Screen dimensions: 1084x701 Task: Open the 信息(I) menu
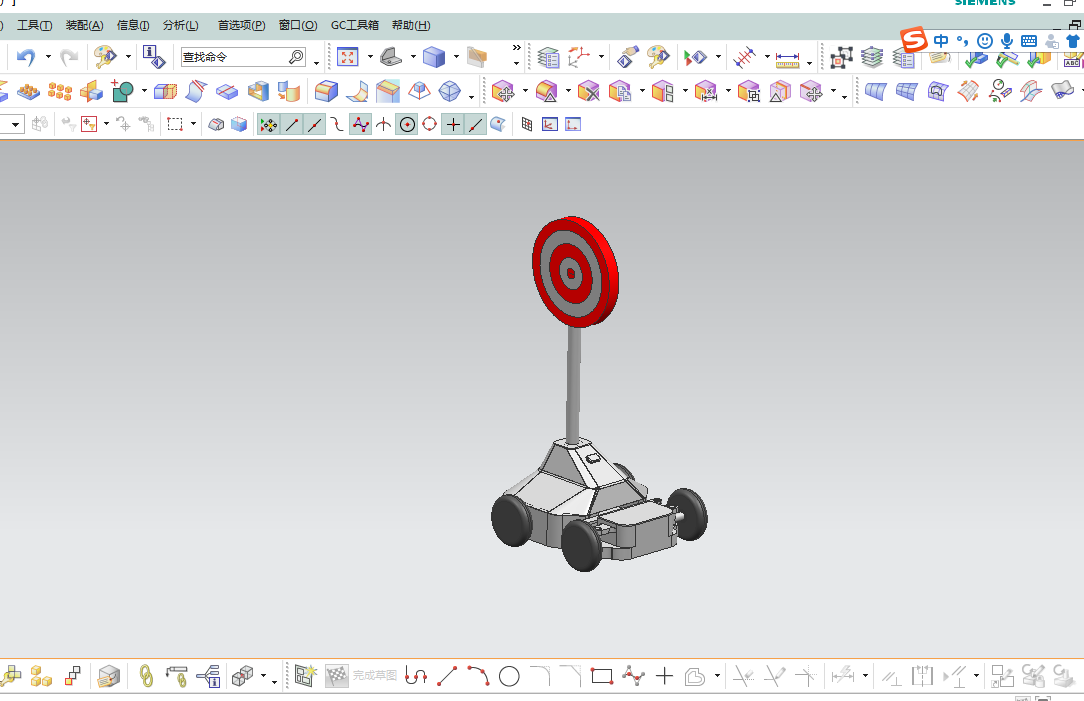tap(133, 26)
